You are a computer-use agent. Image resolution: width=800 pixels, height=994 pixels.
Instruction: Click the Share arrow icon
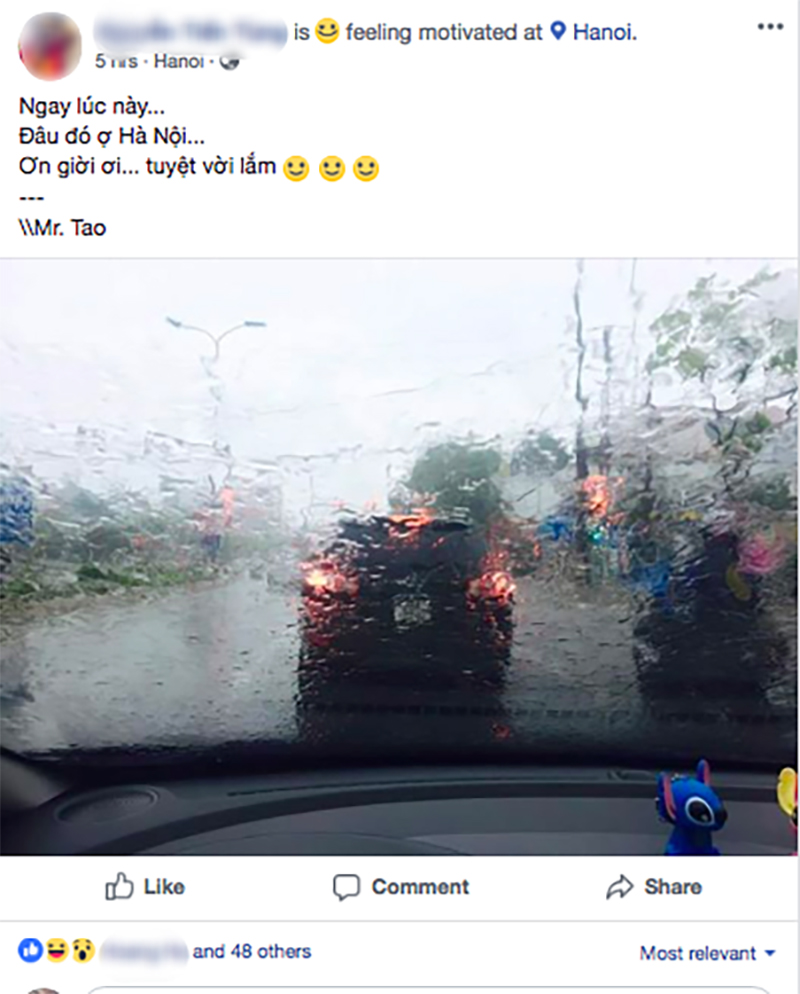619,887
